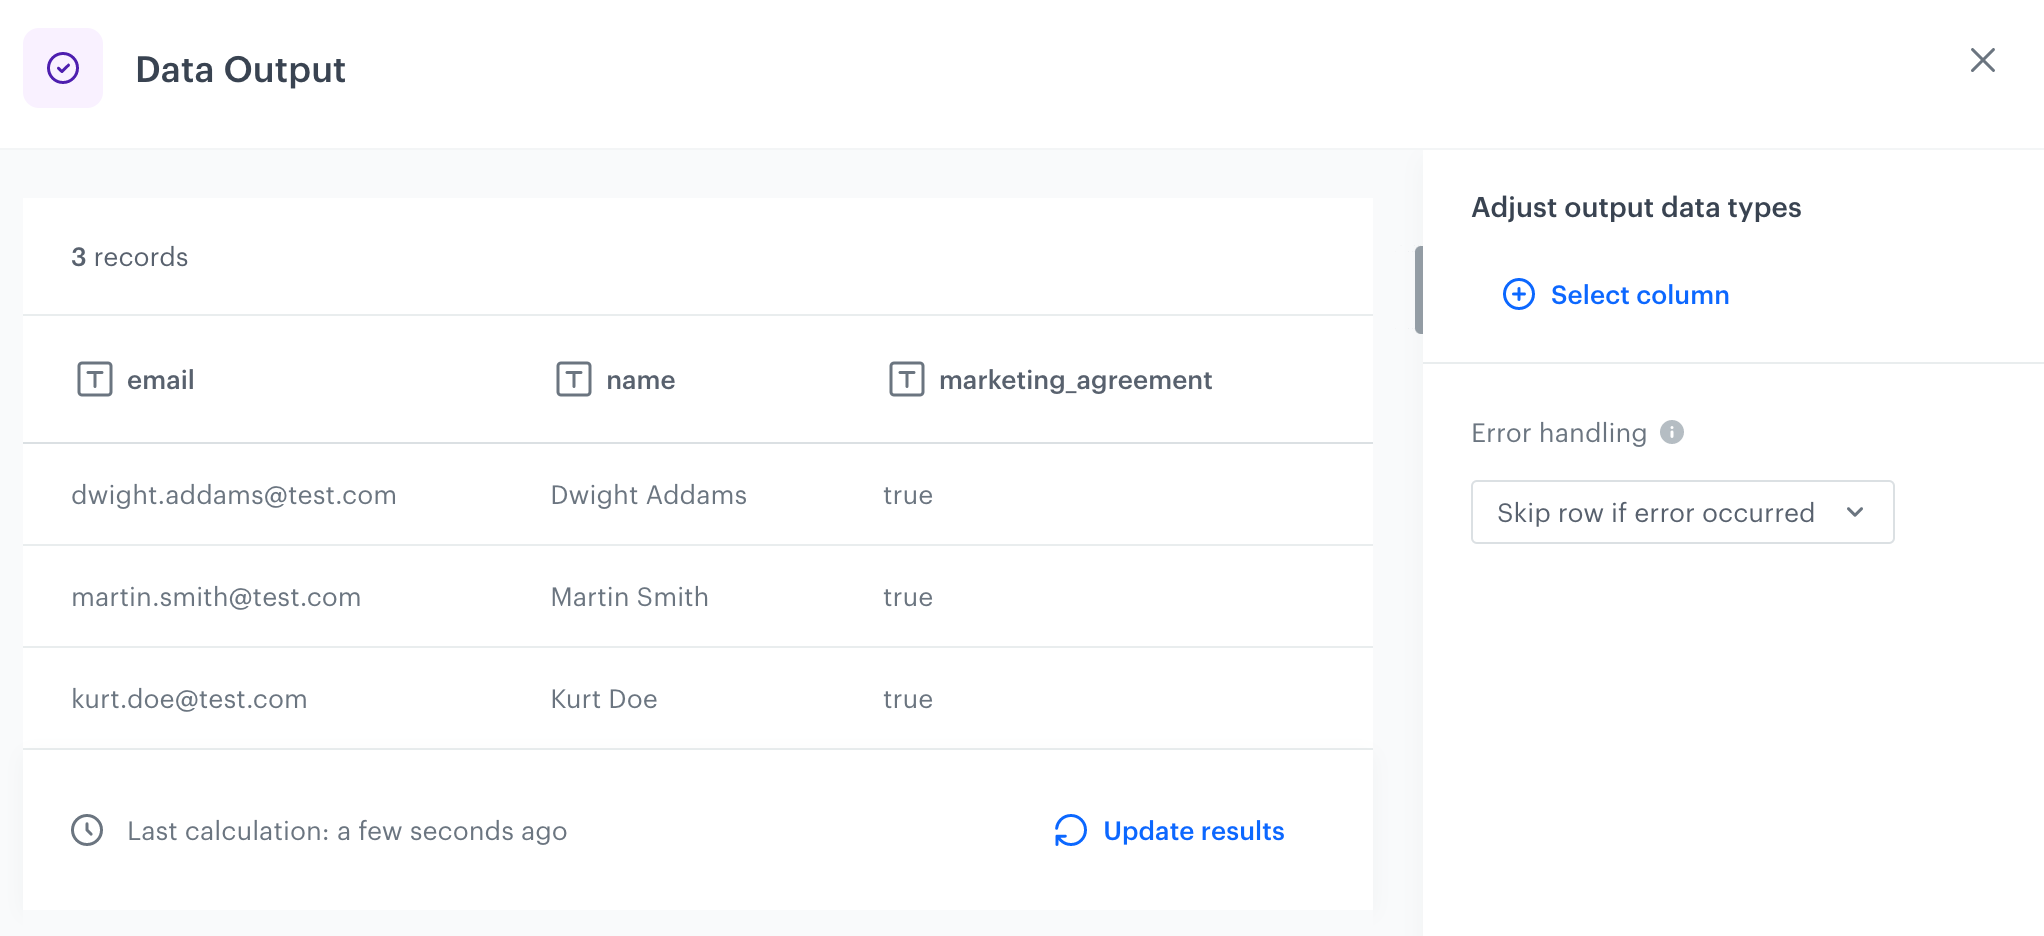This screenshot has height=936, width=2044.
Task: Select the dwight.addams@test.com email cell
Action: point(234,495)
